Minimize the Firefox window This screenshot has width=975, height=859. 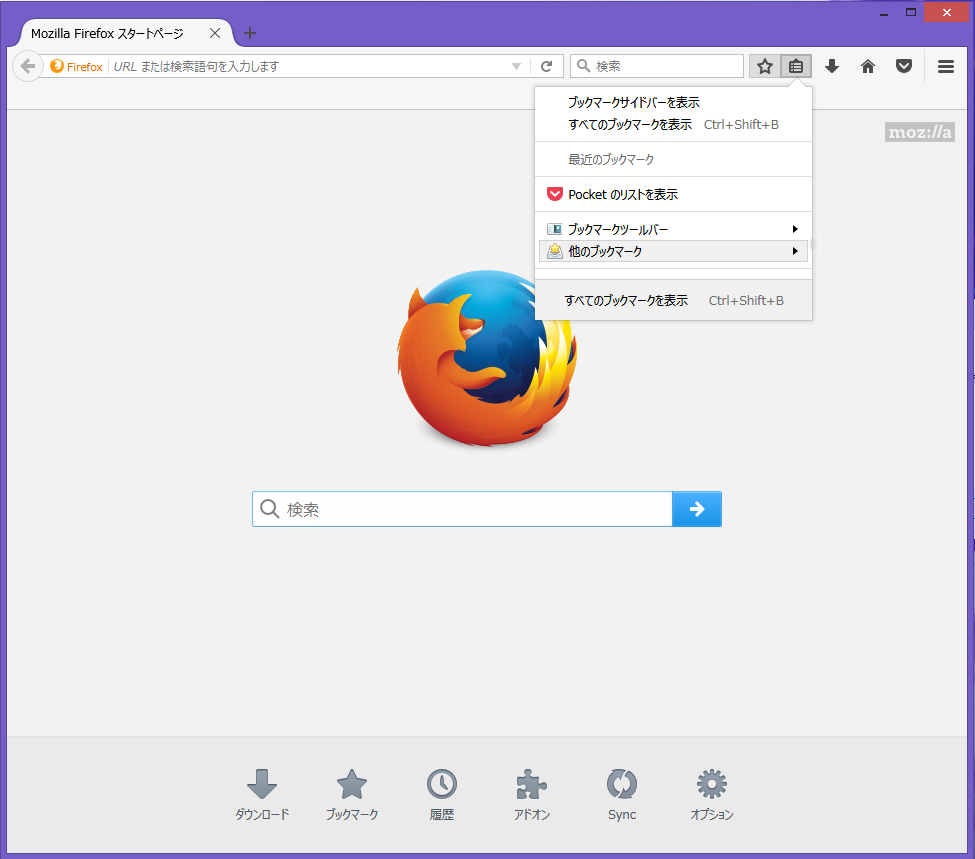tap(884, 12)
